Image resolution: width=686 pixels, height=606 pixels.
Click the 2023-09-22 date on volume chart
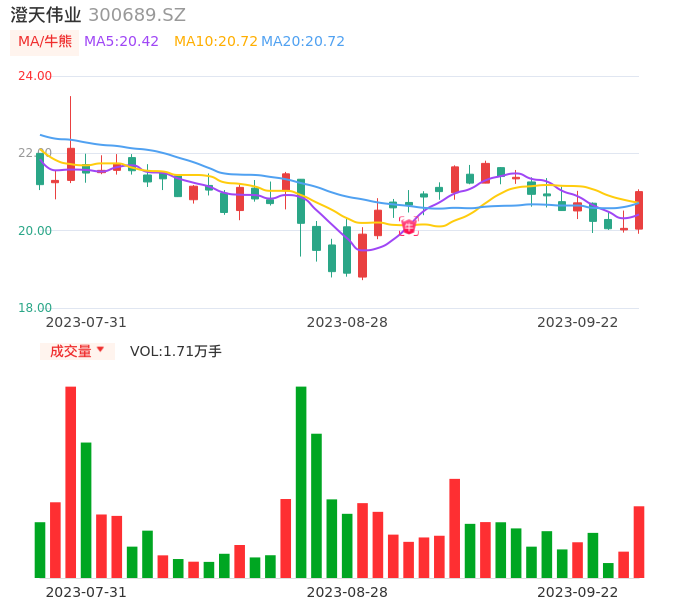pos(578,592)
